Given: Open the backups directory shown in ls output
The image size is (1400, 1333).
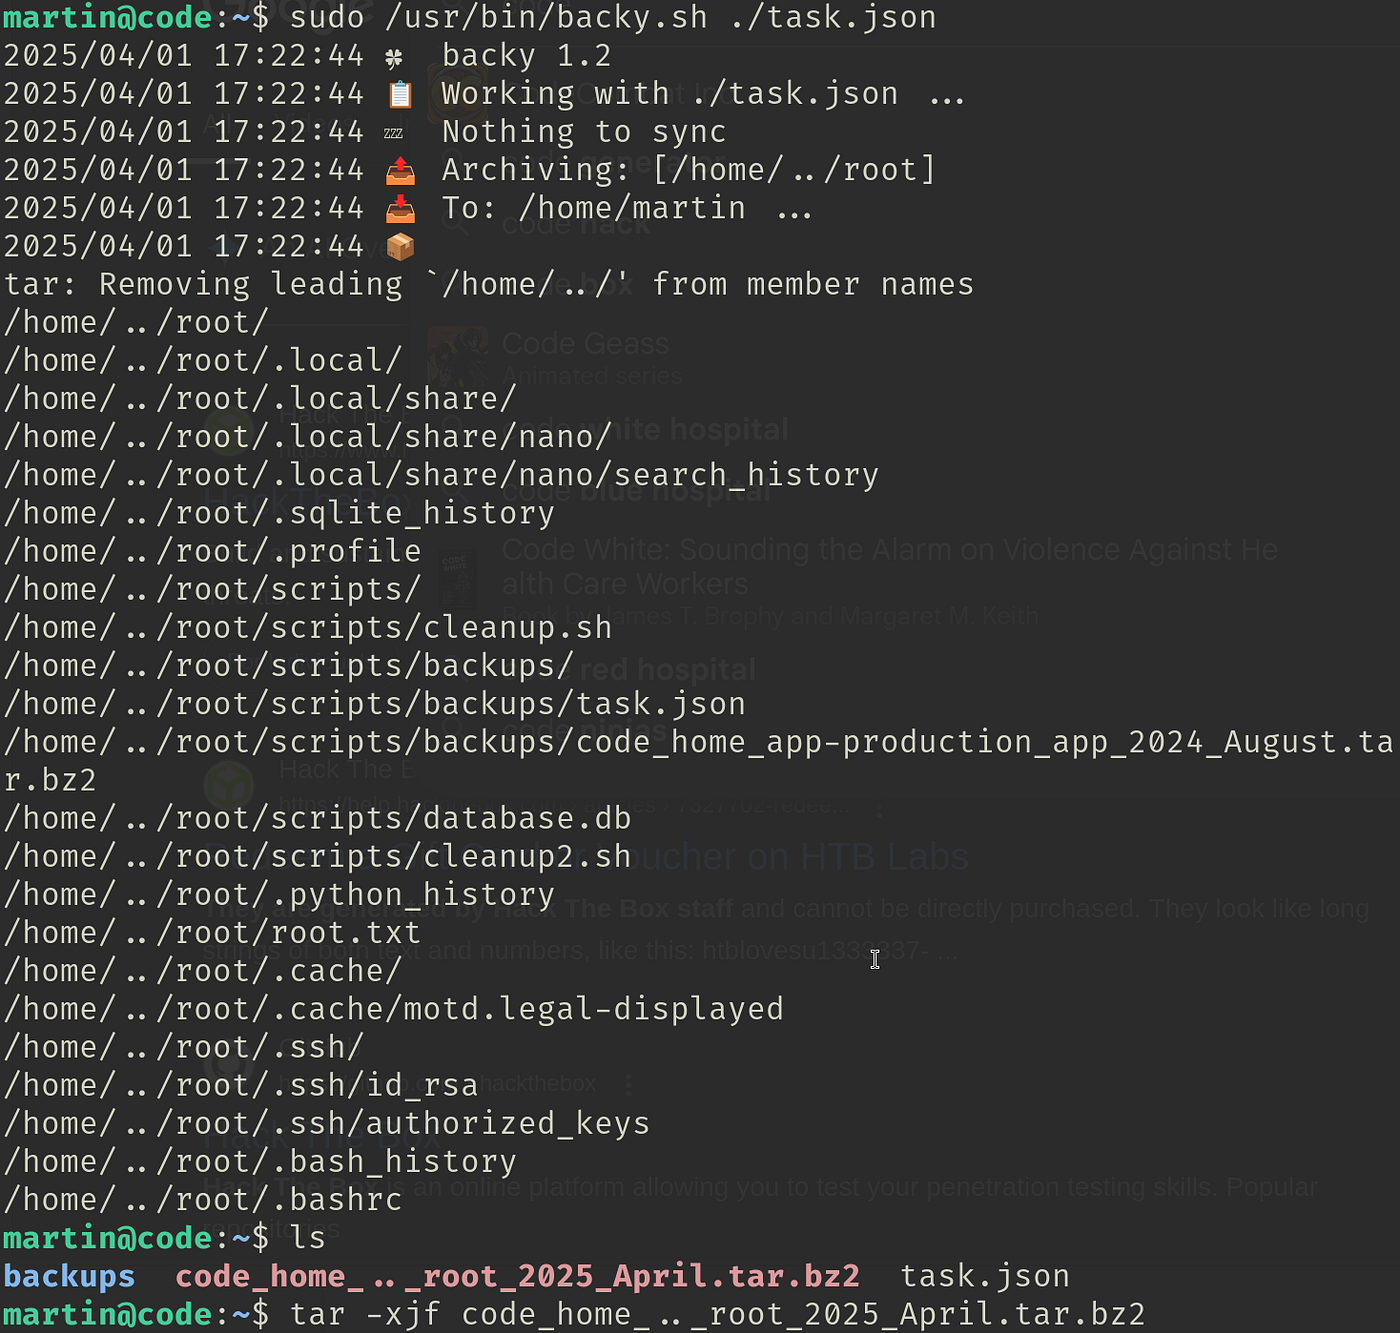Looking at the screenshot, I should (x=68, y=1276).
